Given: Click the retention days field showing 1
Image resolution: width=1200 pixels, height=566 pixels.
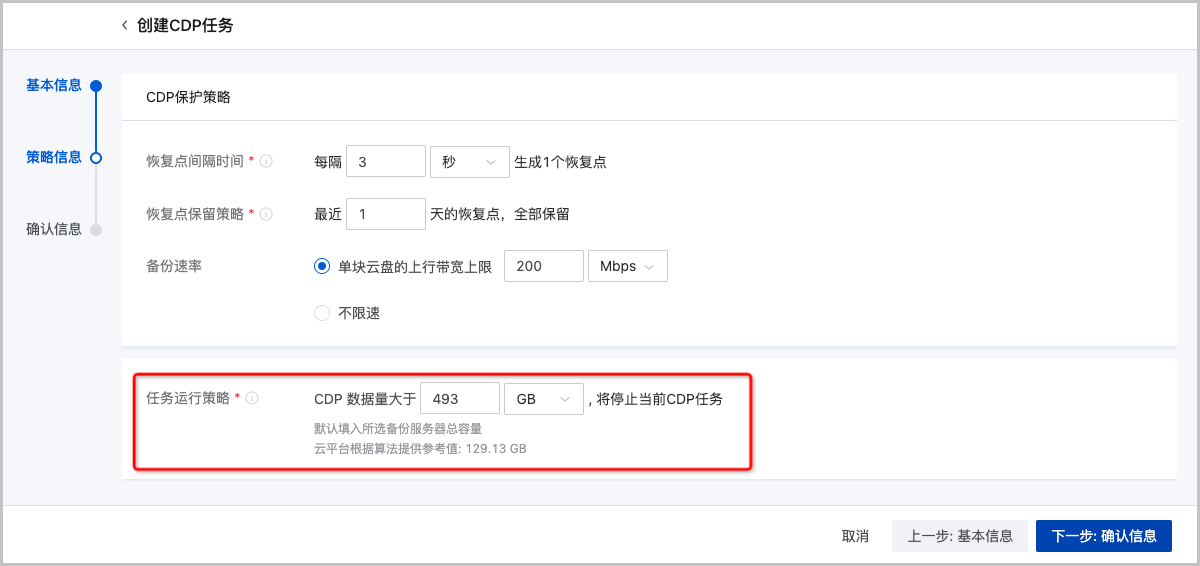Looking at the screenshot, I should tap(386, 214).
